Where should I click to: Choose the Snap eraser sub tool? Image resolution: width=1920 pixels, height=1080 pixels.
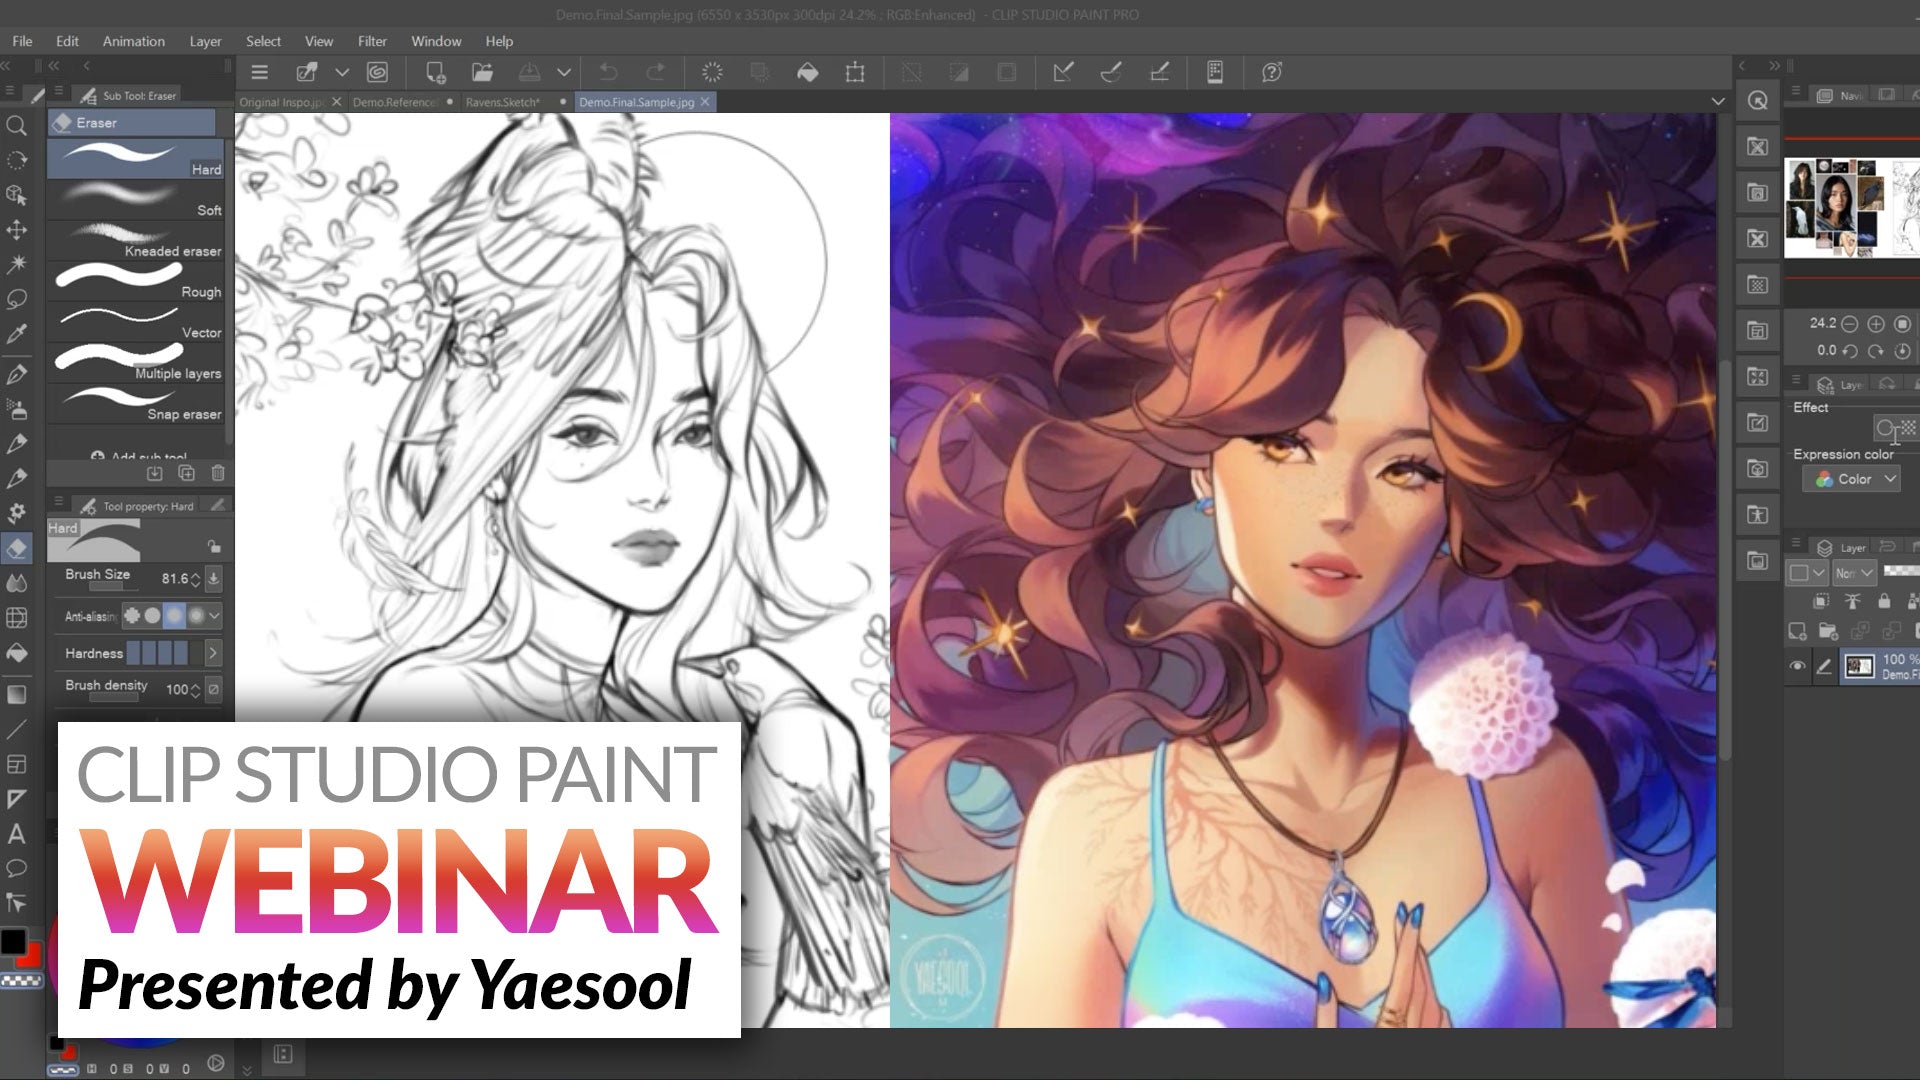(136, 404)
